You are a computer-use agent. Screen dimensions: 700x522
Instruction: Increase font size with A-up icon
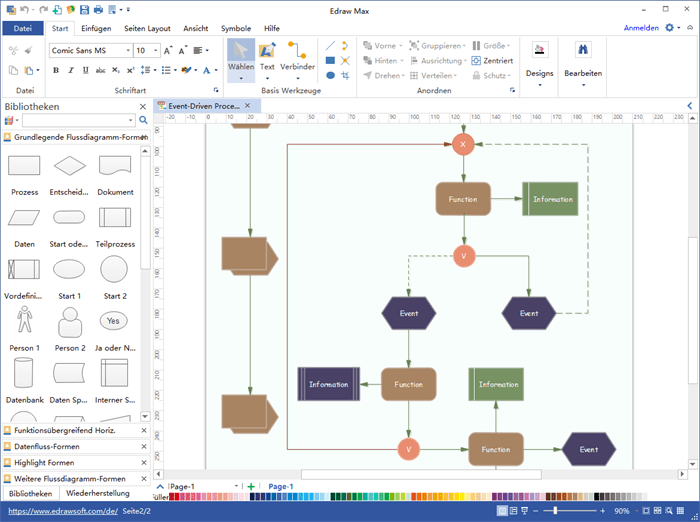tap(168, 50)
